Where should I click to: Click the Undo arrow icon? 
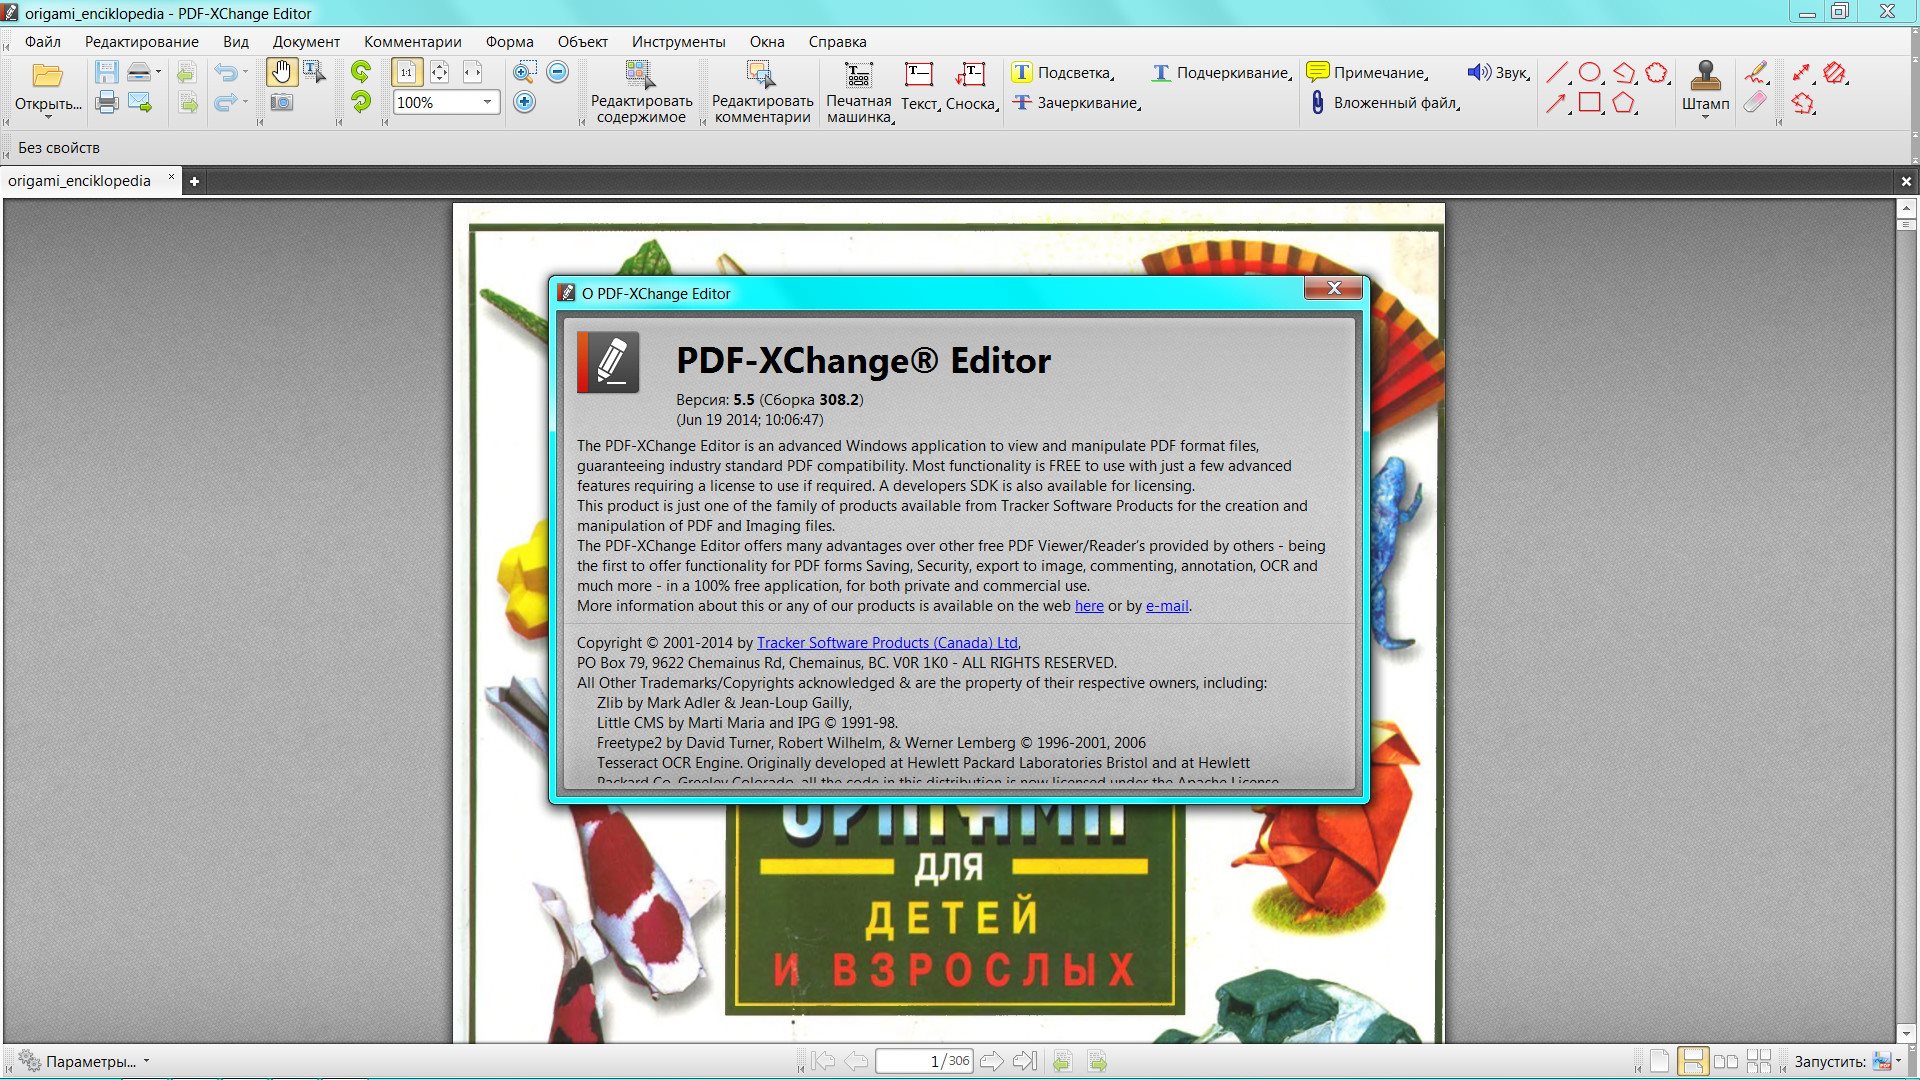pos(226,73)
